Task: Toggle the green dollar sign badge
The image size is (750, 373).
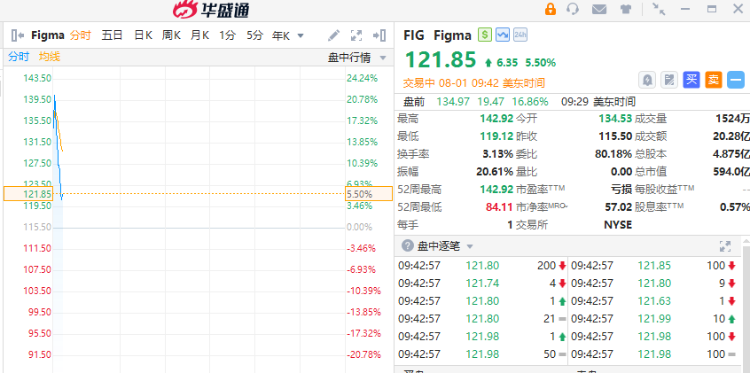Action: click(485, 35)
